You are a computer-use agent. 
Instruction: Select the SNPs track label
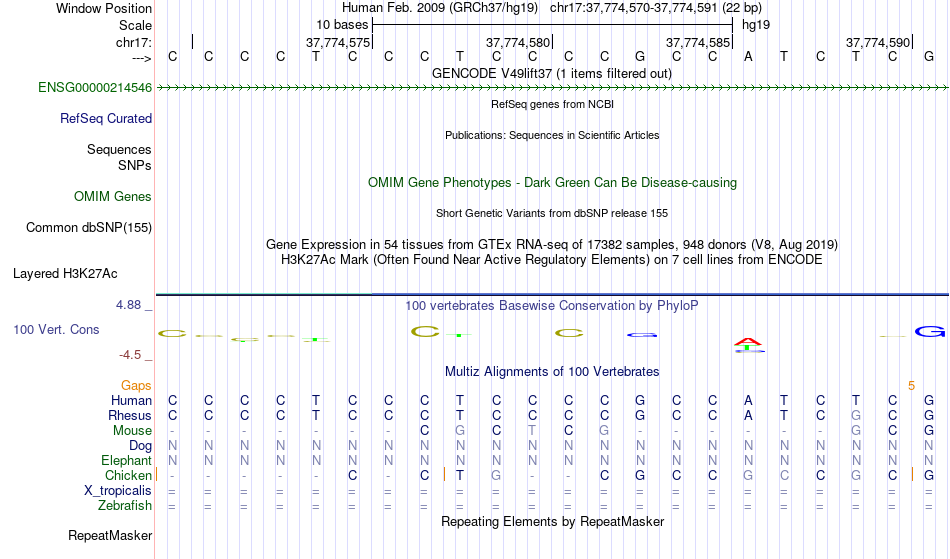(x=135, y=165)
